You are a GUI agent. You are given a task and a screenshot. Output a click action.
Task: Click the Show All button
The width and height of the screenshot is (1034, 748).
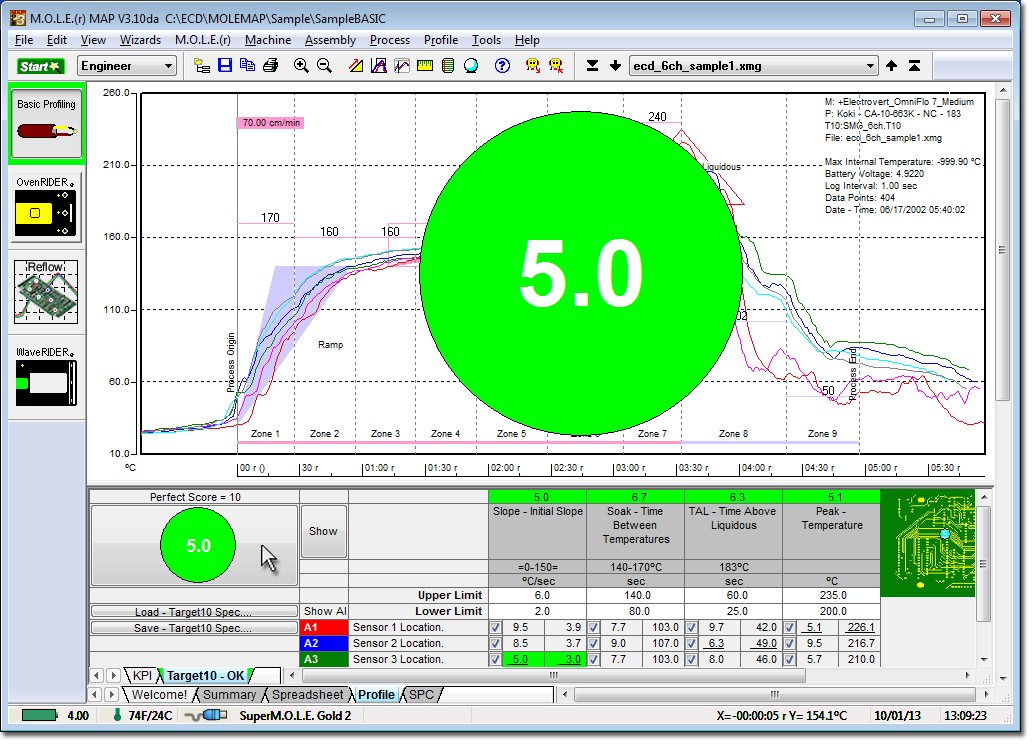[324, 612]
